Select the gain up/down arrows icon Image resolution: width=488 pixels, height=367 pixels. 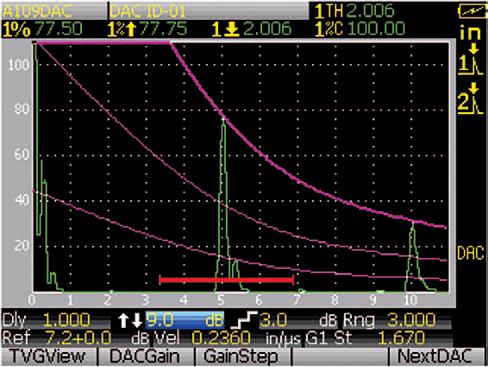[130, 321]
